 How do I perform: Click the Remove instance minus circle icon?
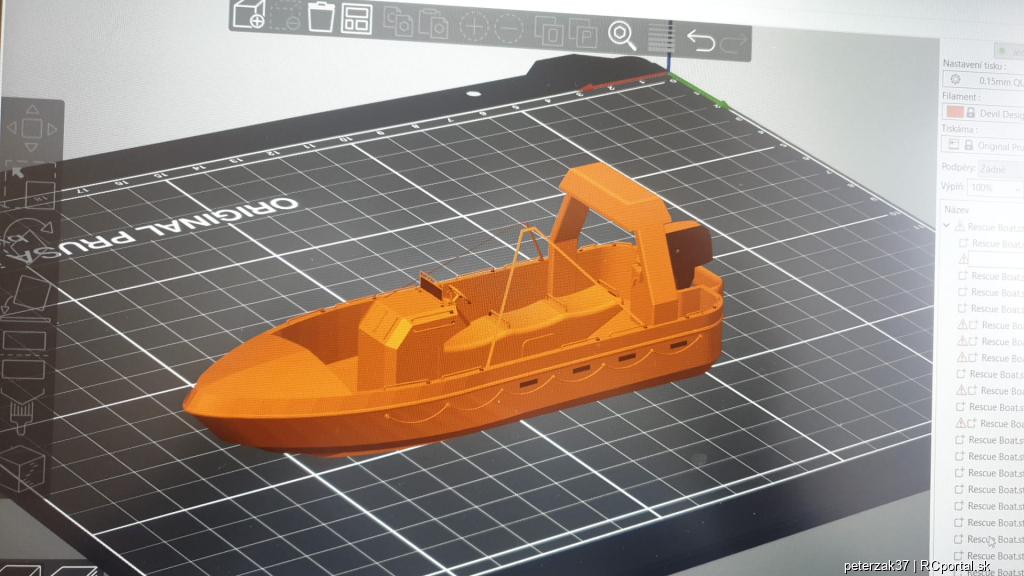click(509, 28)
